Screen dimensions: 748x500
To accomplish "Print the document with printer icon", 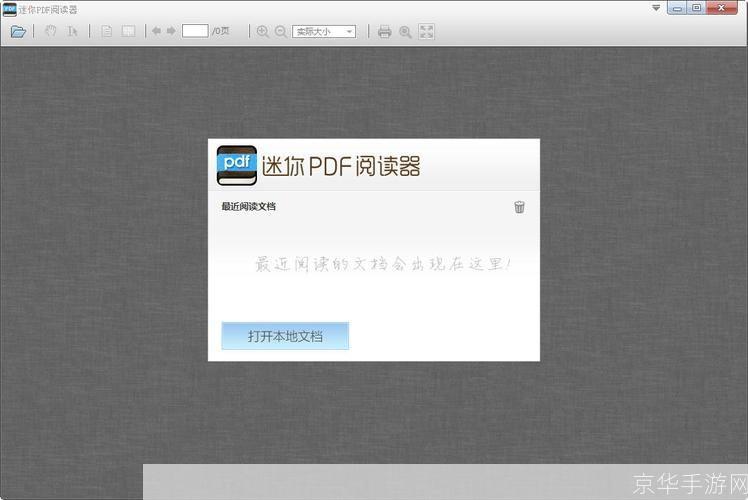I will 384,32.
